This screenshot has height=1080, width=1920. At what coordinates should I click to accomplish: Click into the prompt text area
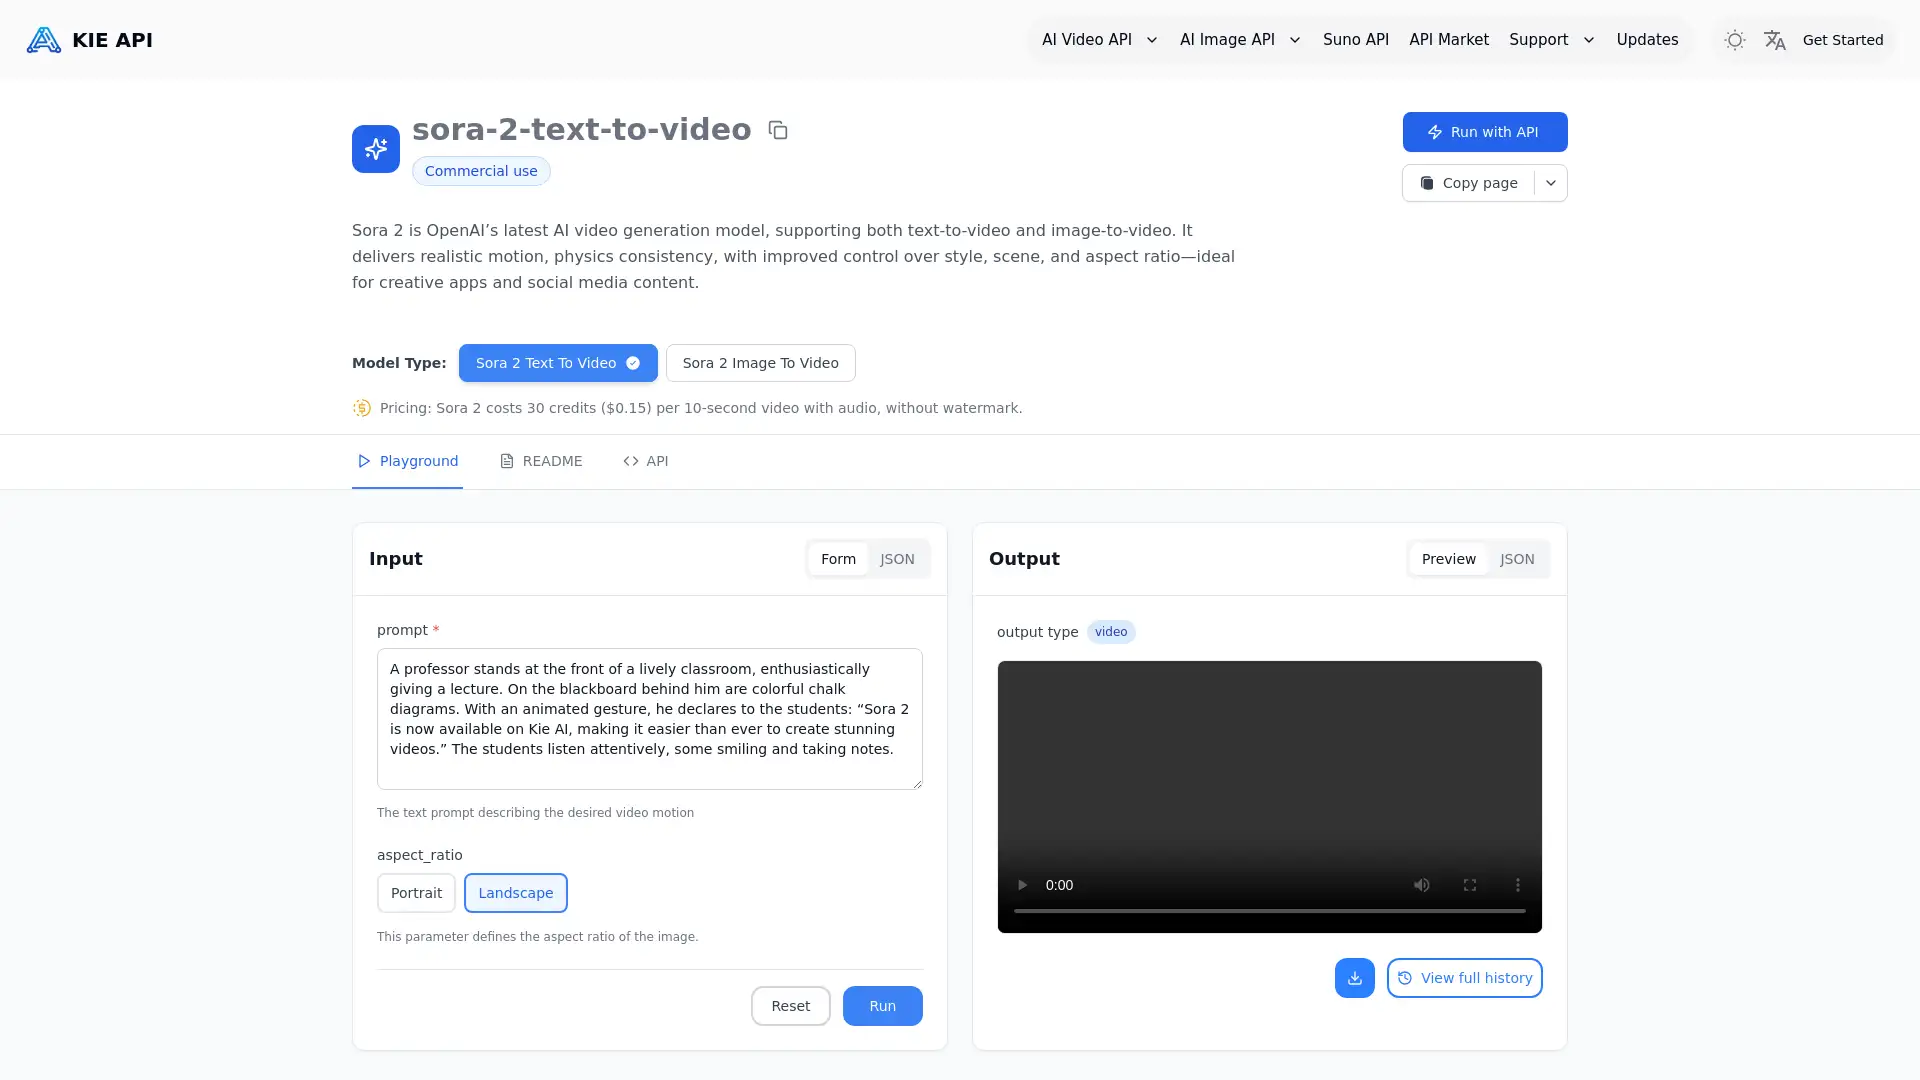pyautogui.click(x=649, y=718)
